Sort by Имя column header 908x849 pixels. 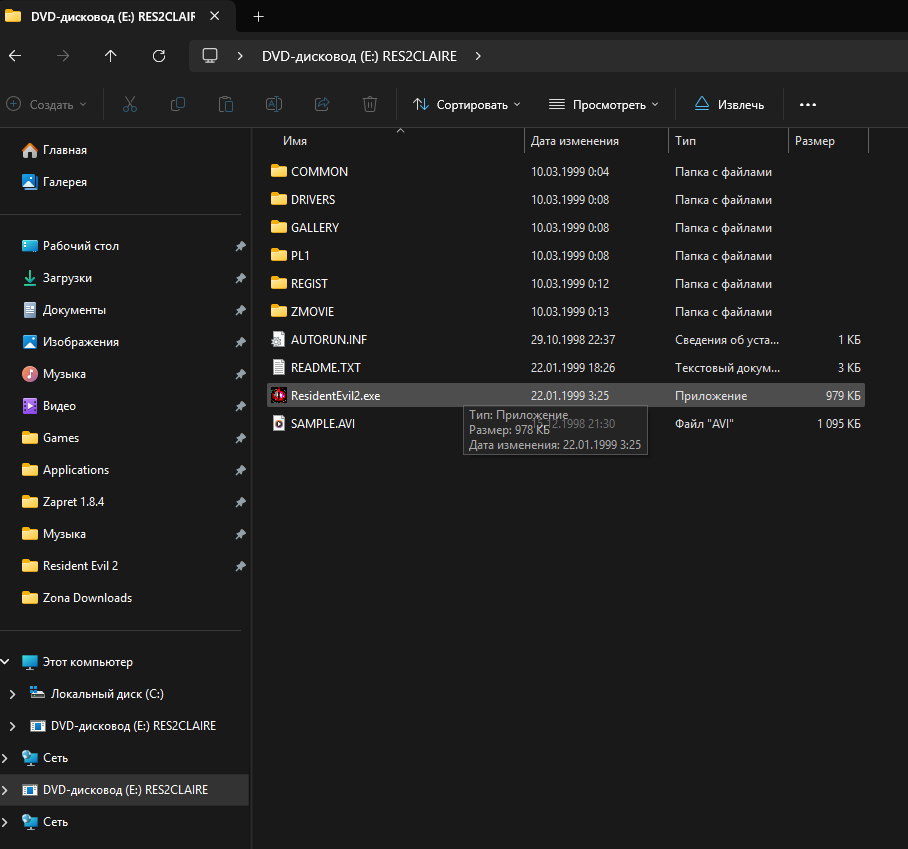[295, 141]
